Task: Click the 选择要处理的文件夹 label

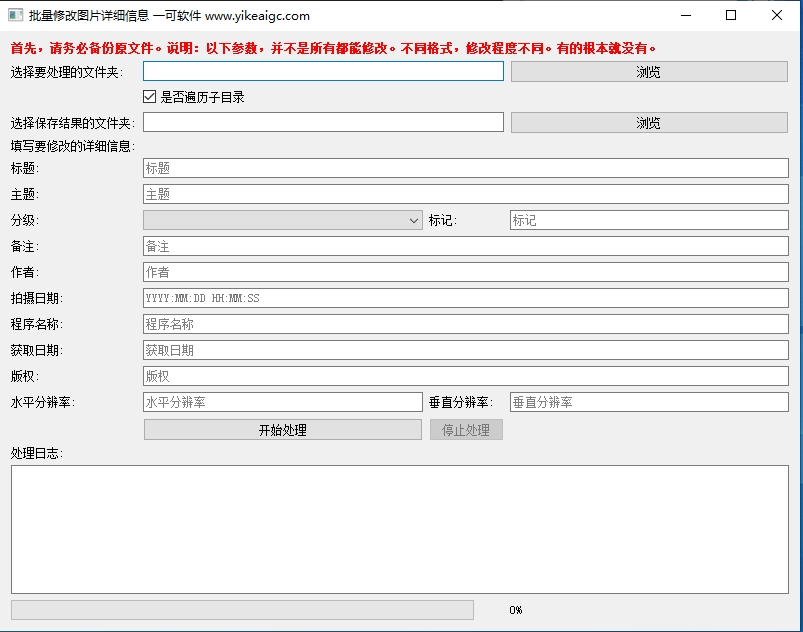Action: 67,72
